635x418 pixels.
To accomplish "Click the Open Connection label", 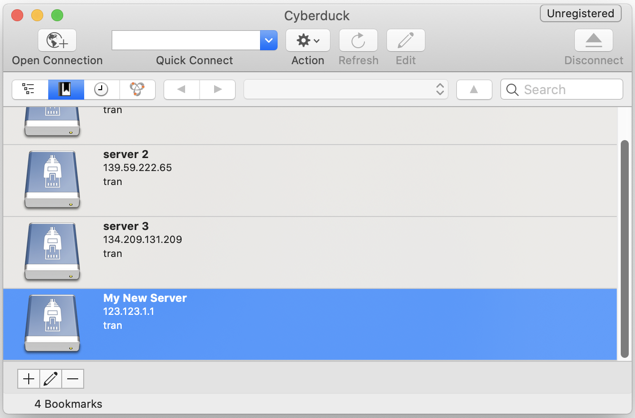I will pos(57,60).
